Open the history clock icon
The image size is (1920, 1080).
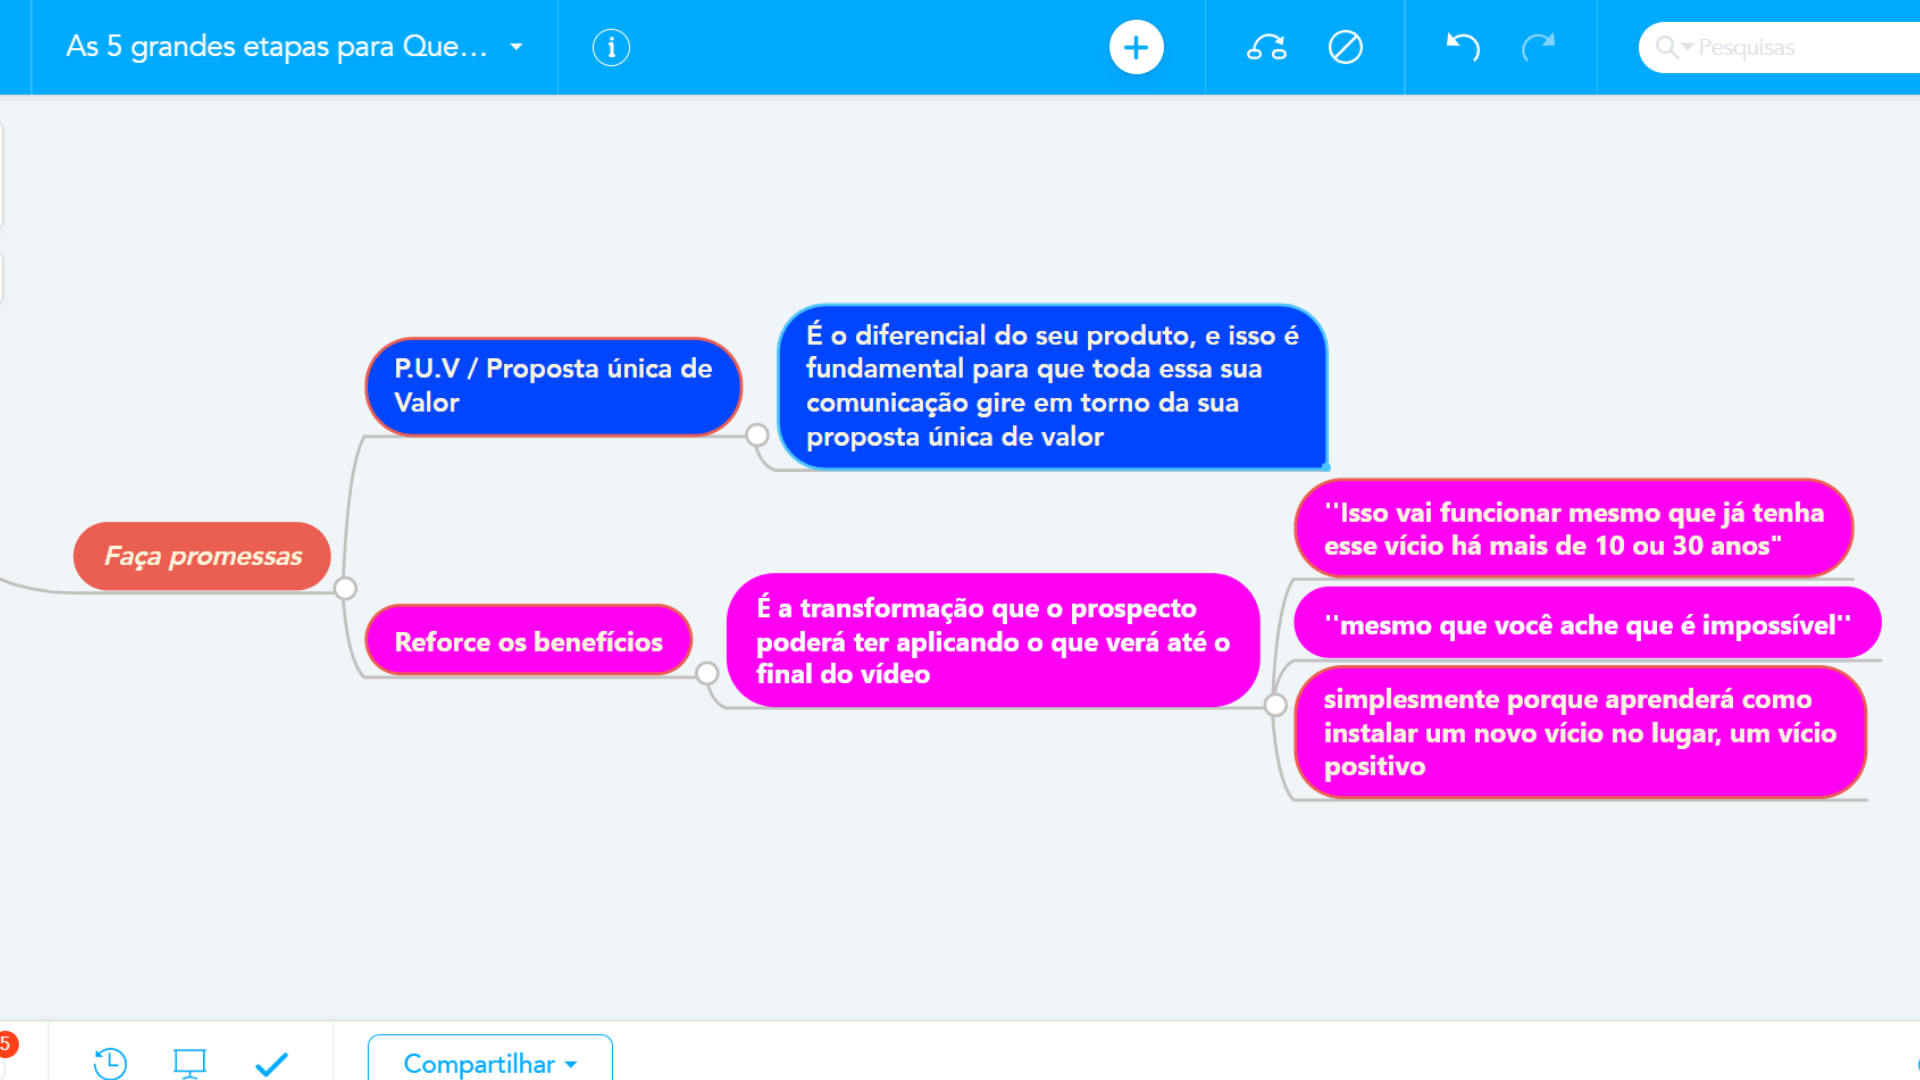point(110,1062)
